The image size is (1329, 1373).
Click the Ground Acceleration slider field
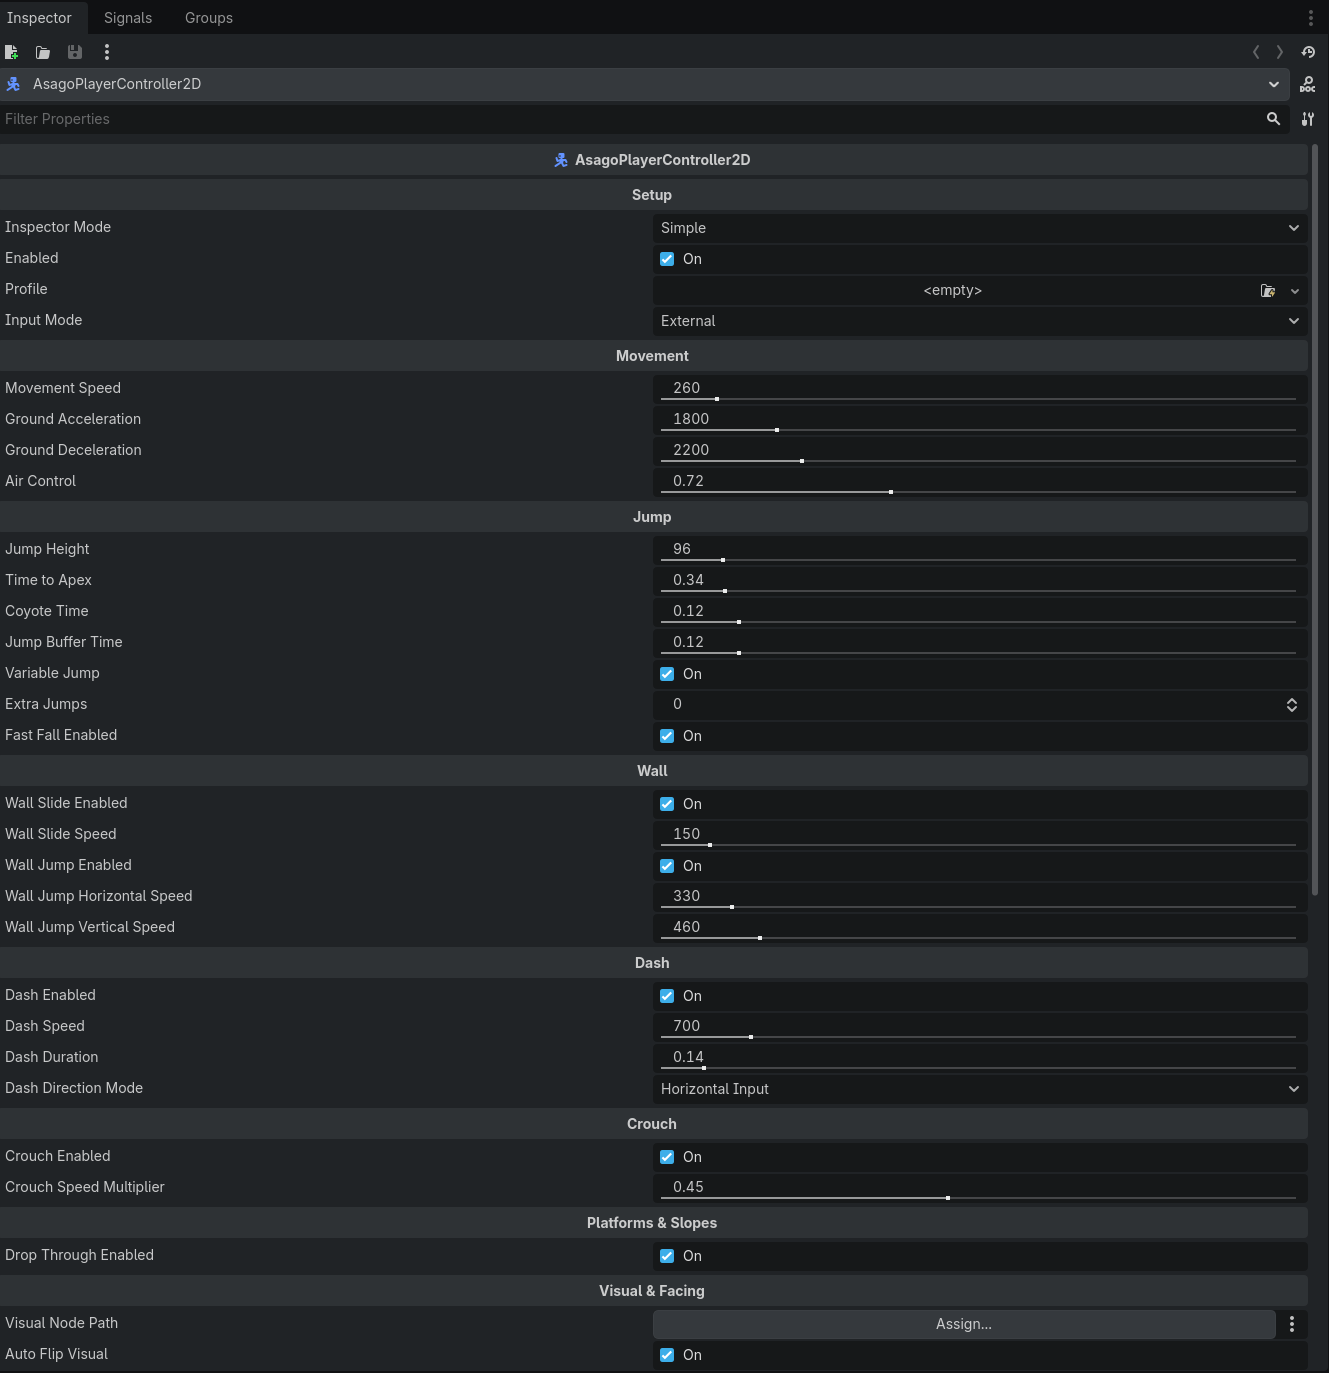click(980, 420)
